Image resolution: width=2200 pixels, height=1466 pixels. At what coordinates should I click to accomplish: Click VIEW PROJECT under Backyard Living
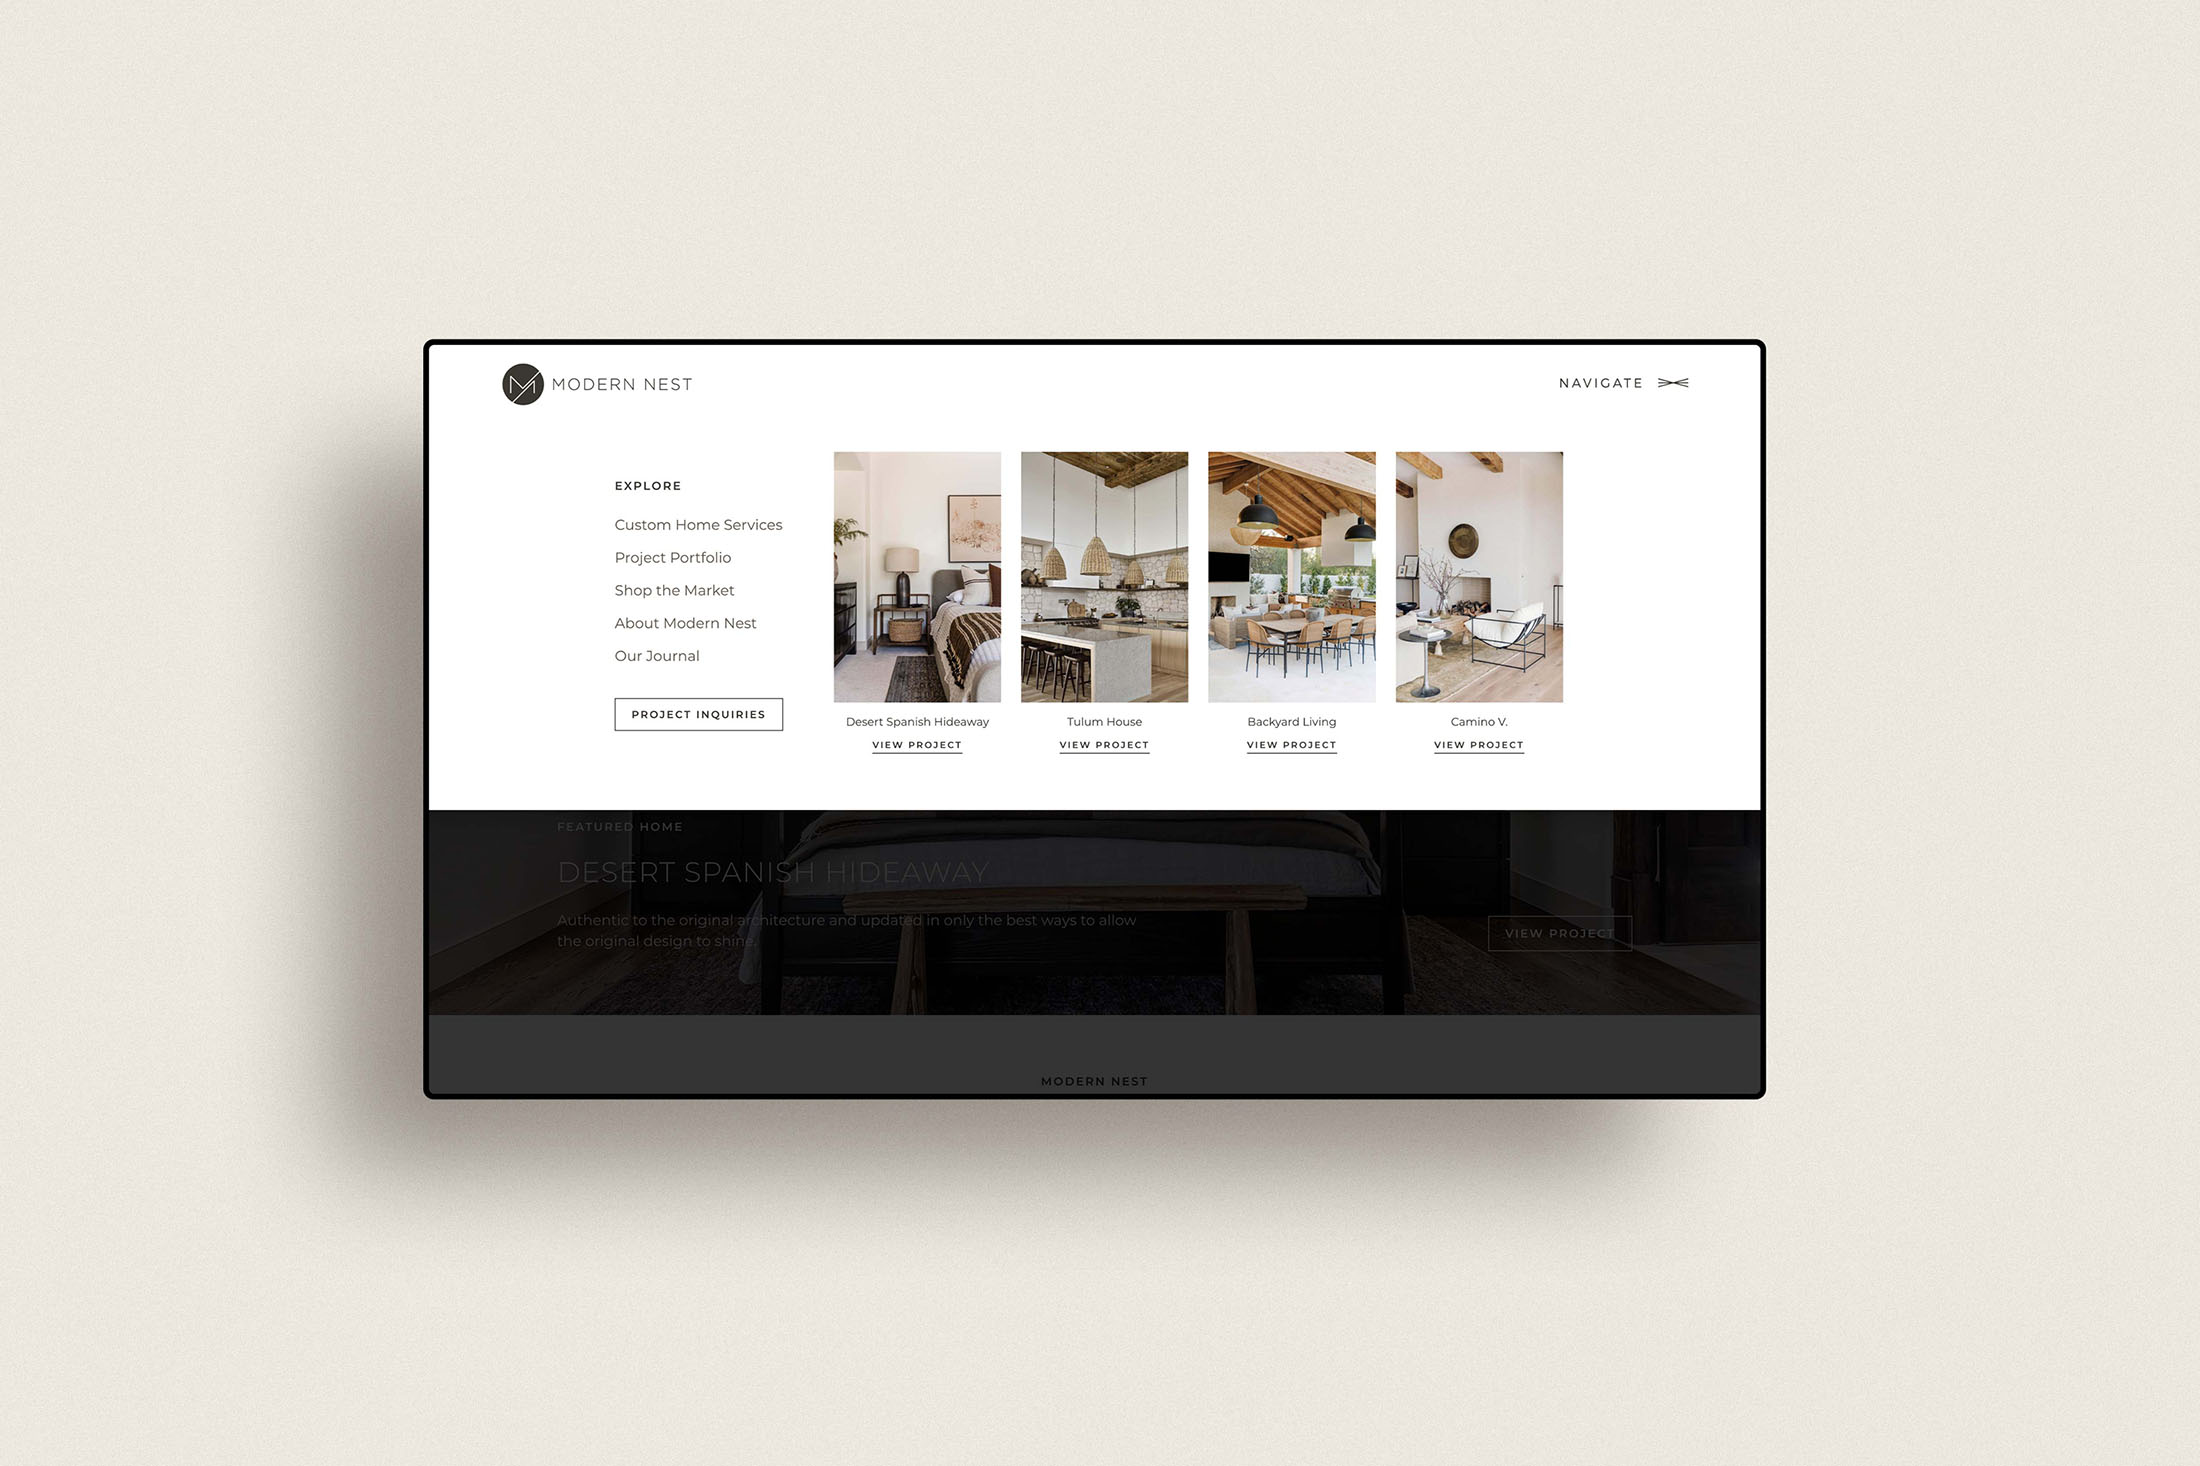(x=1291, y=744)
